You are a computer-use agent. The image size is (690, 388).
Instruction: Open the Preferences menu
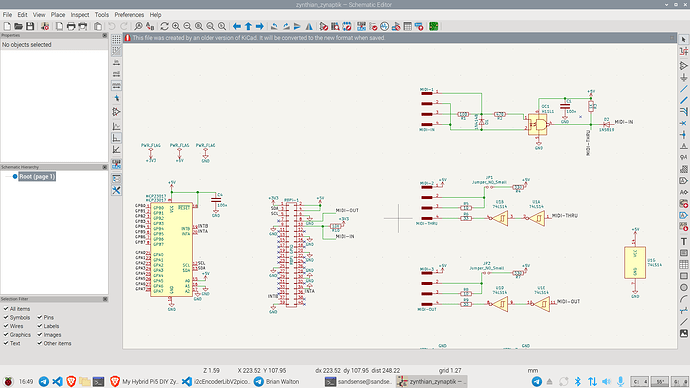coord(129,15)
